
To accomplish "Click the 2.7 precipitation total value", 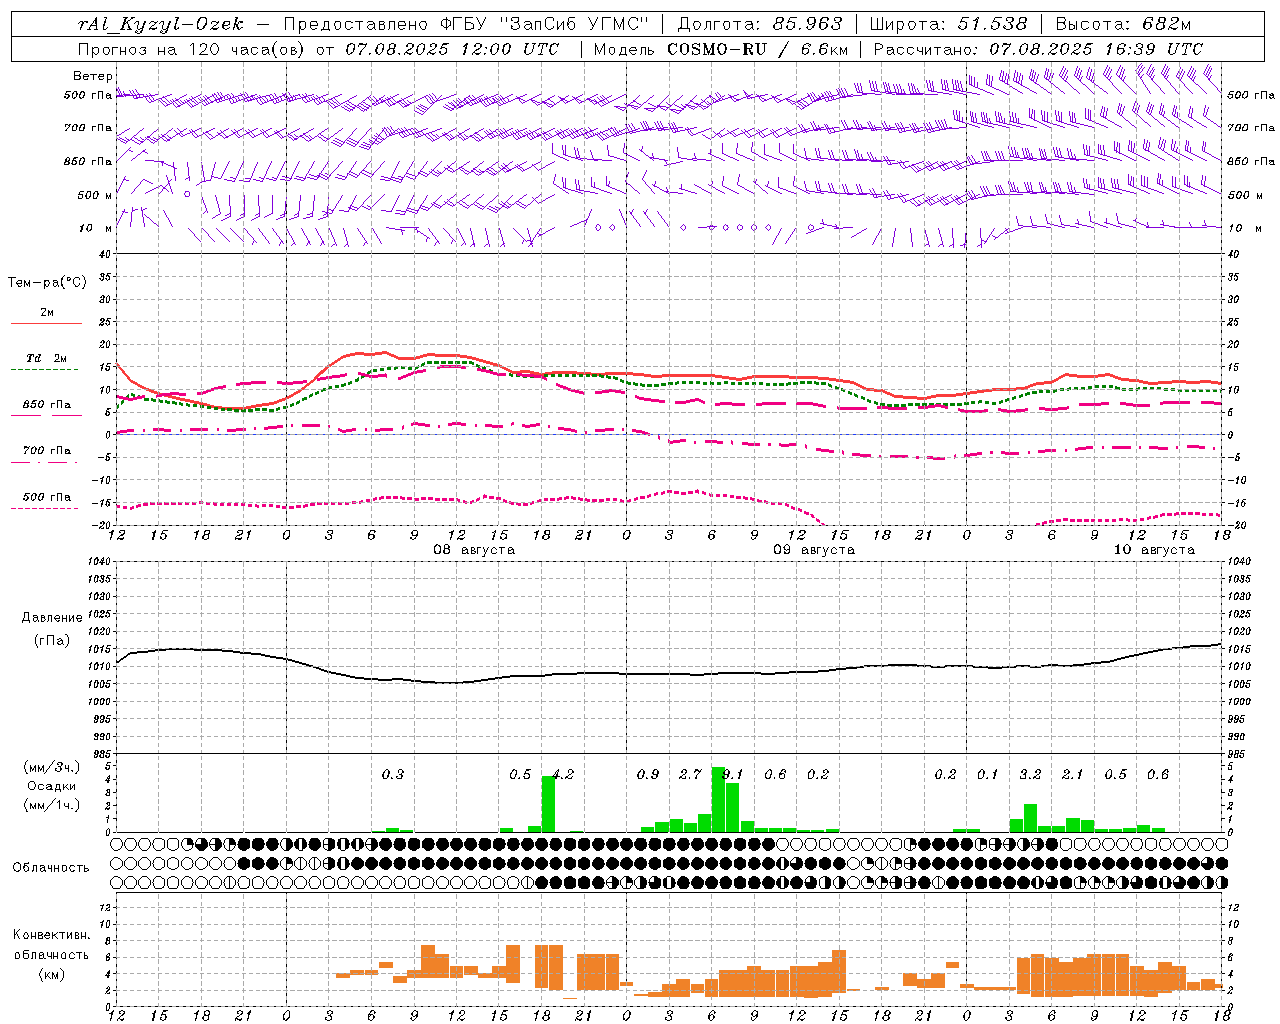I will point(690,774).
